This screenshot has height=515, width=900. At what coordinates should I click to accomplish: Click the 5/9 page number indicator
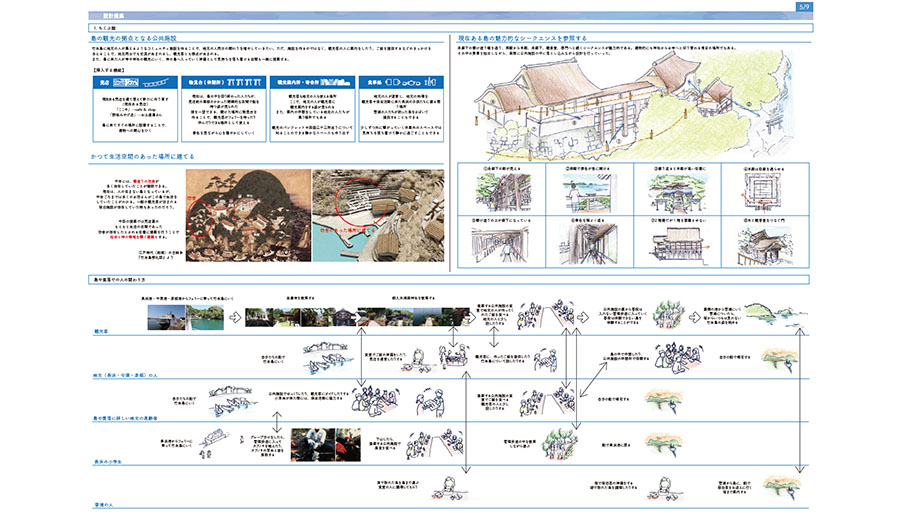(x=805, y=6)
